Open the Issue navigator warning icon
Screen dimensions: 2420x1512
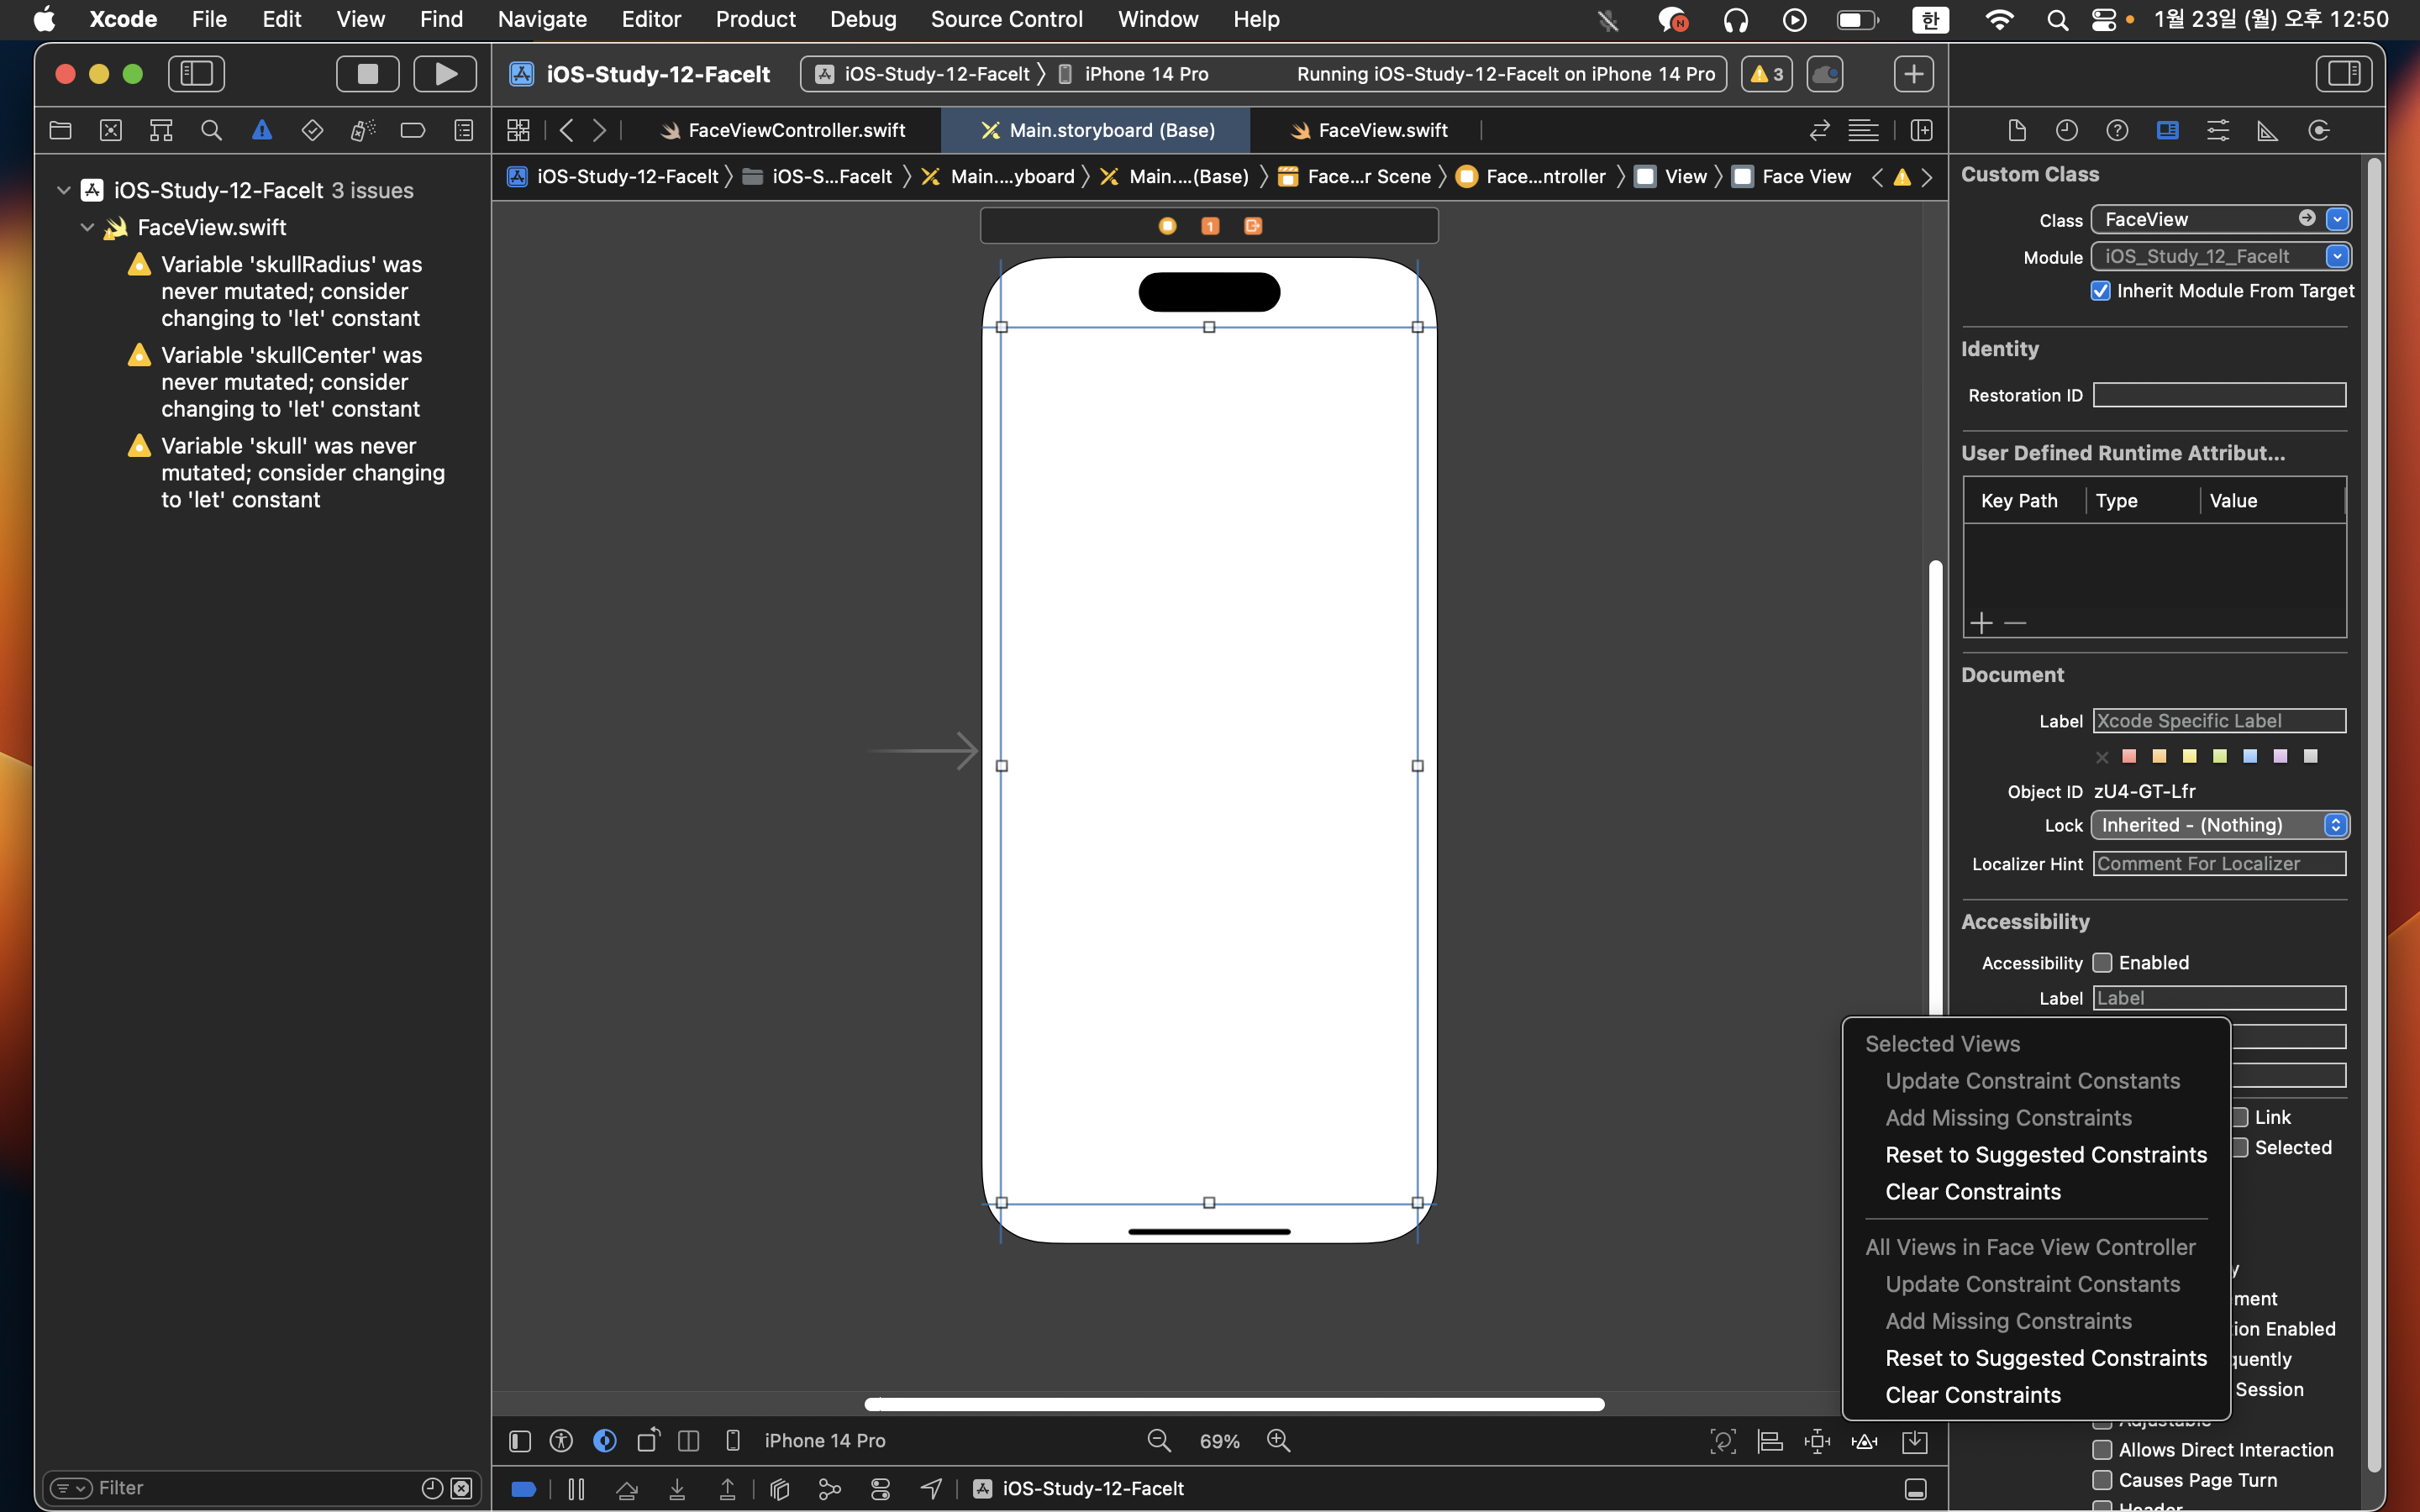point(261,130)
